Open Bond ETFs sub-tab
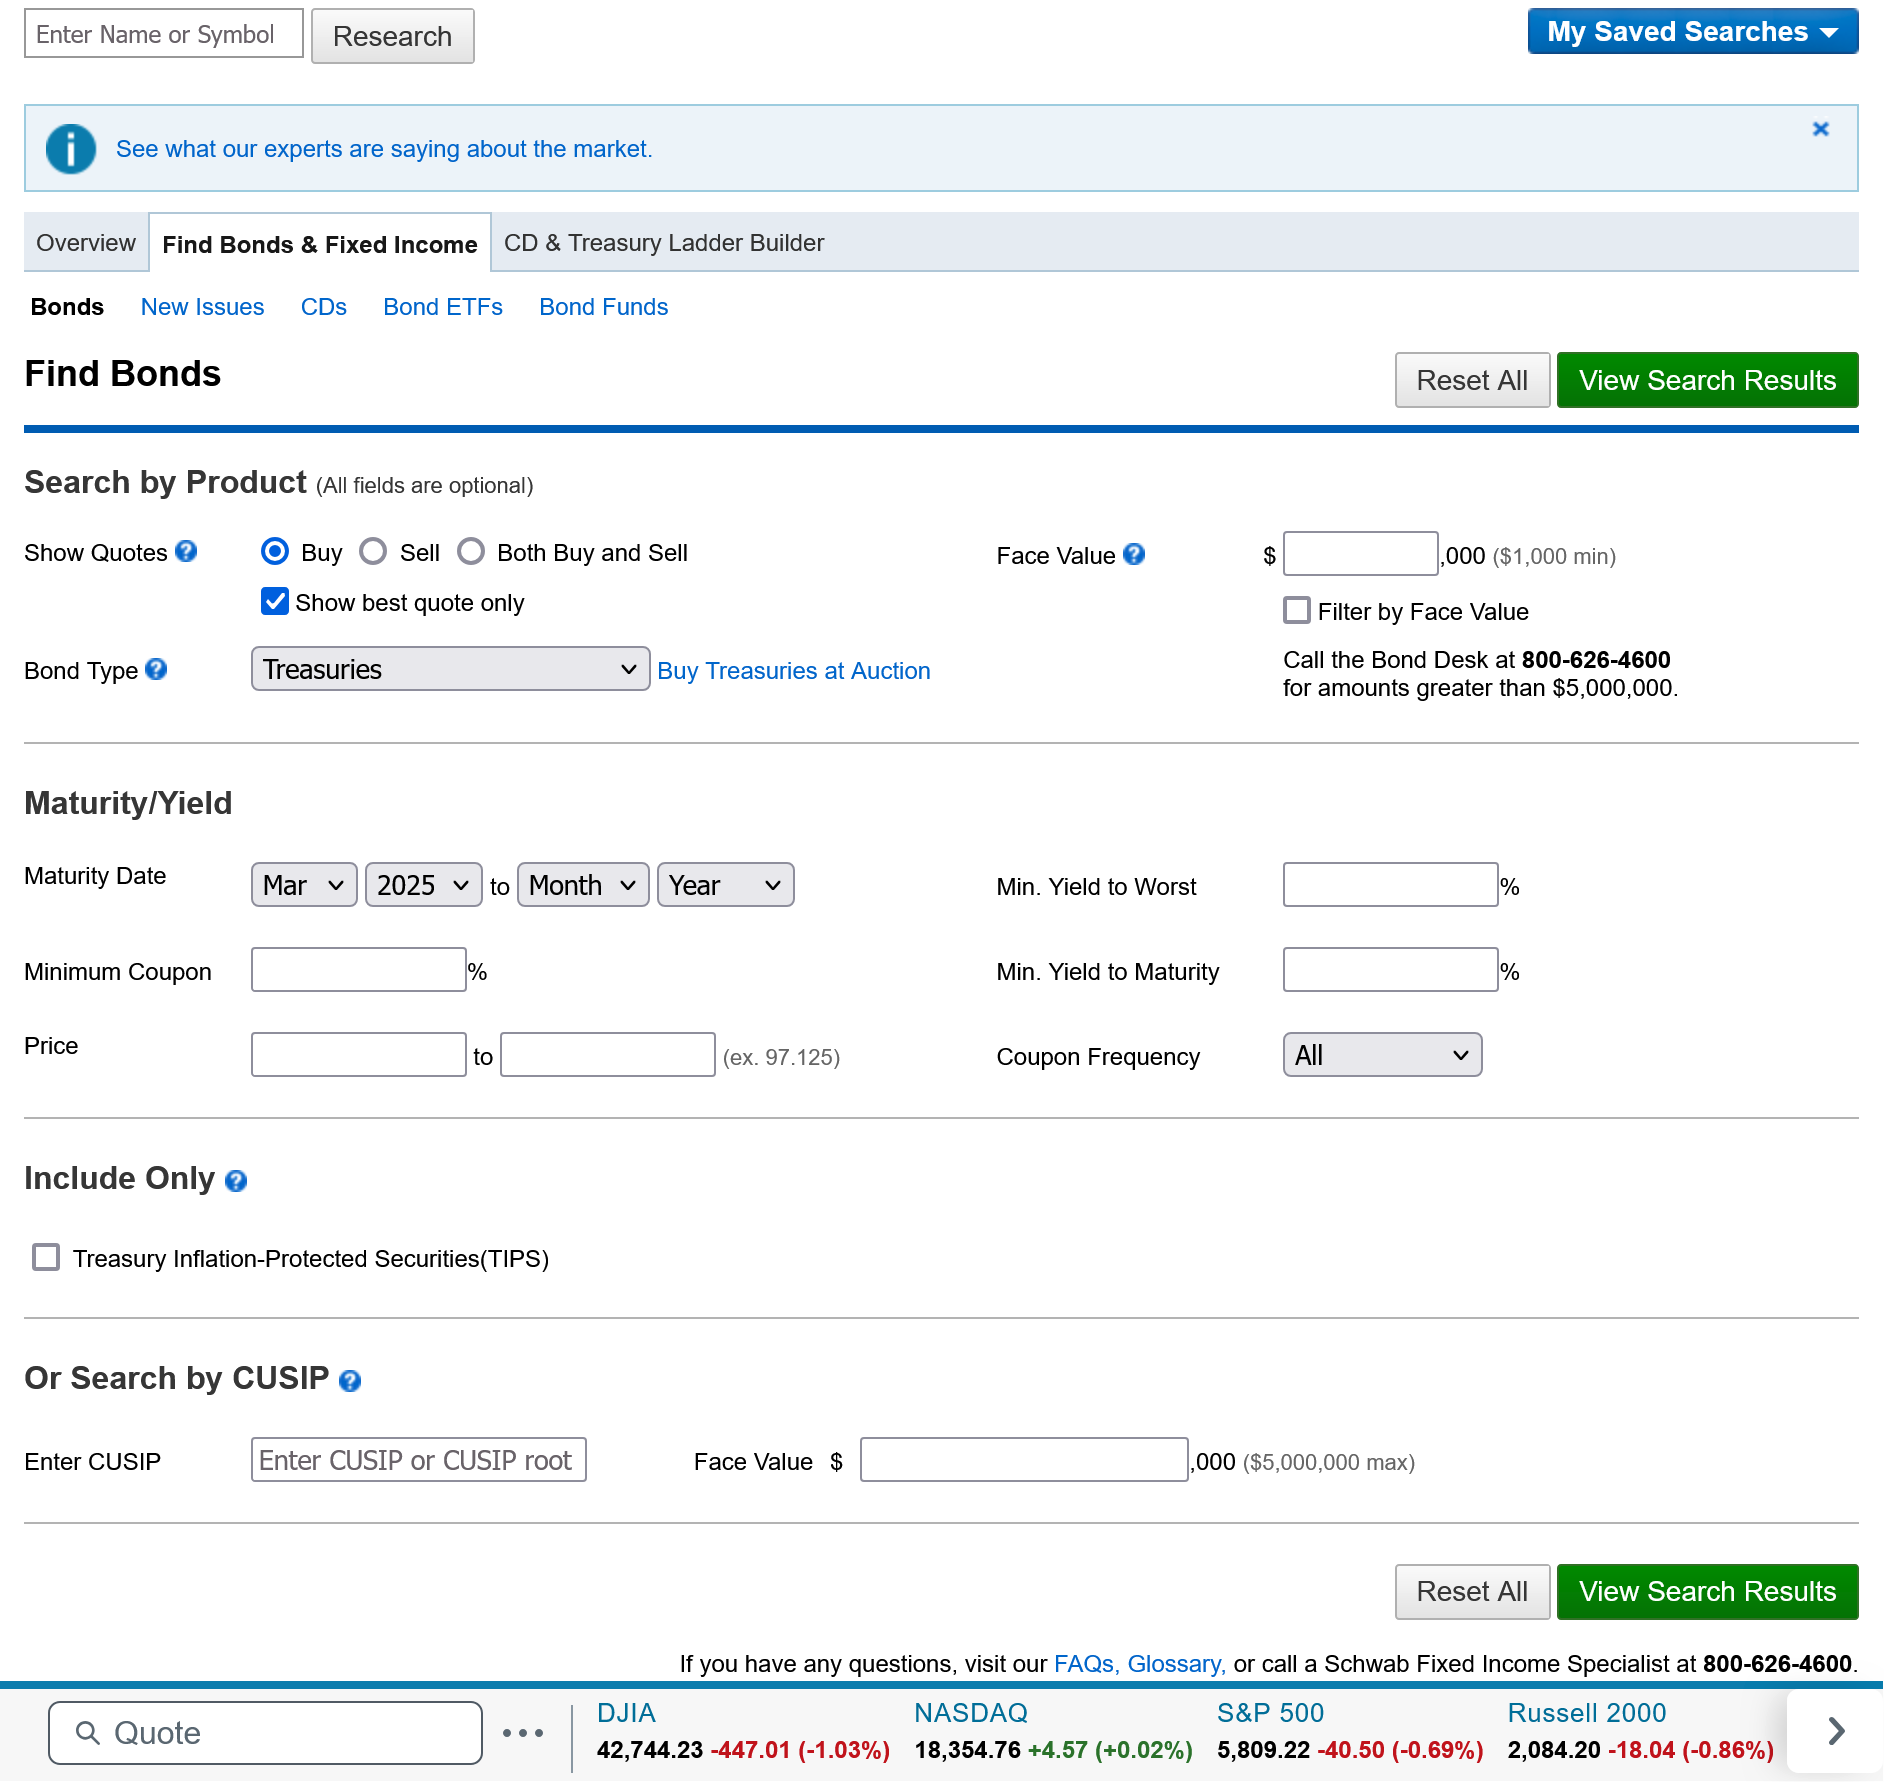 tap(443, 307)
